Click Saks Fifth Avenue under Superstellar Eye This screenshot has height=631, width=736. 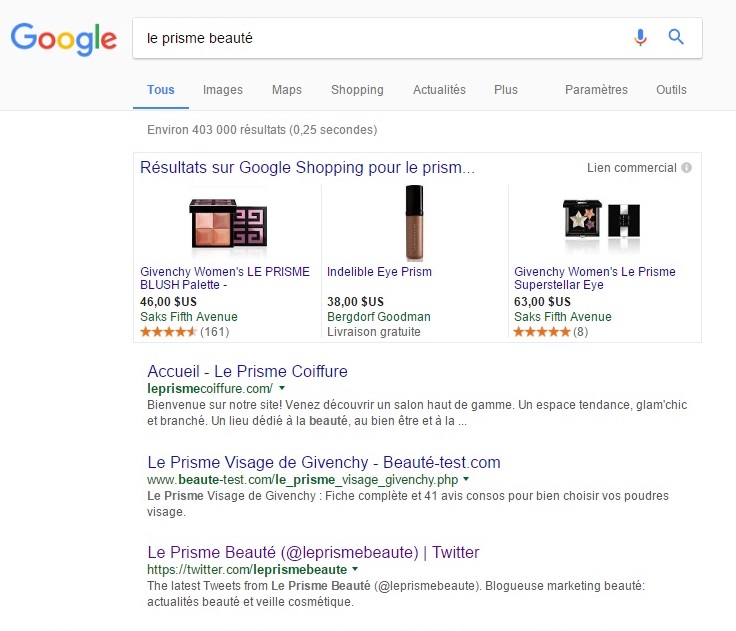pyautogui.click(x=563, y=317)
